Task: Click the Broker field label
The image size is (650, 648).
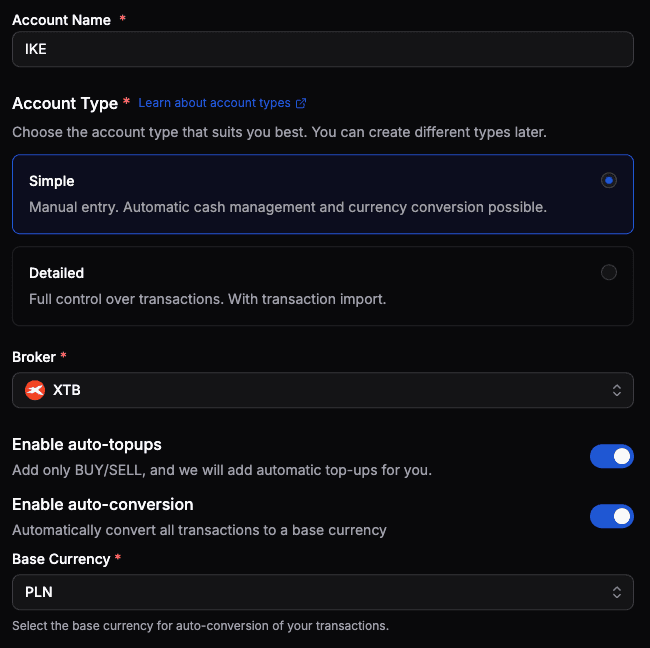Action: click(x=34, y=357)
